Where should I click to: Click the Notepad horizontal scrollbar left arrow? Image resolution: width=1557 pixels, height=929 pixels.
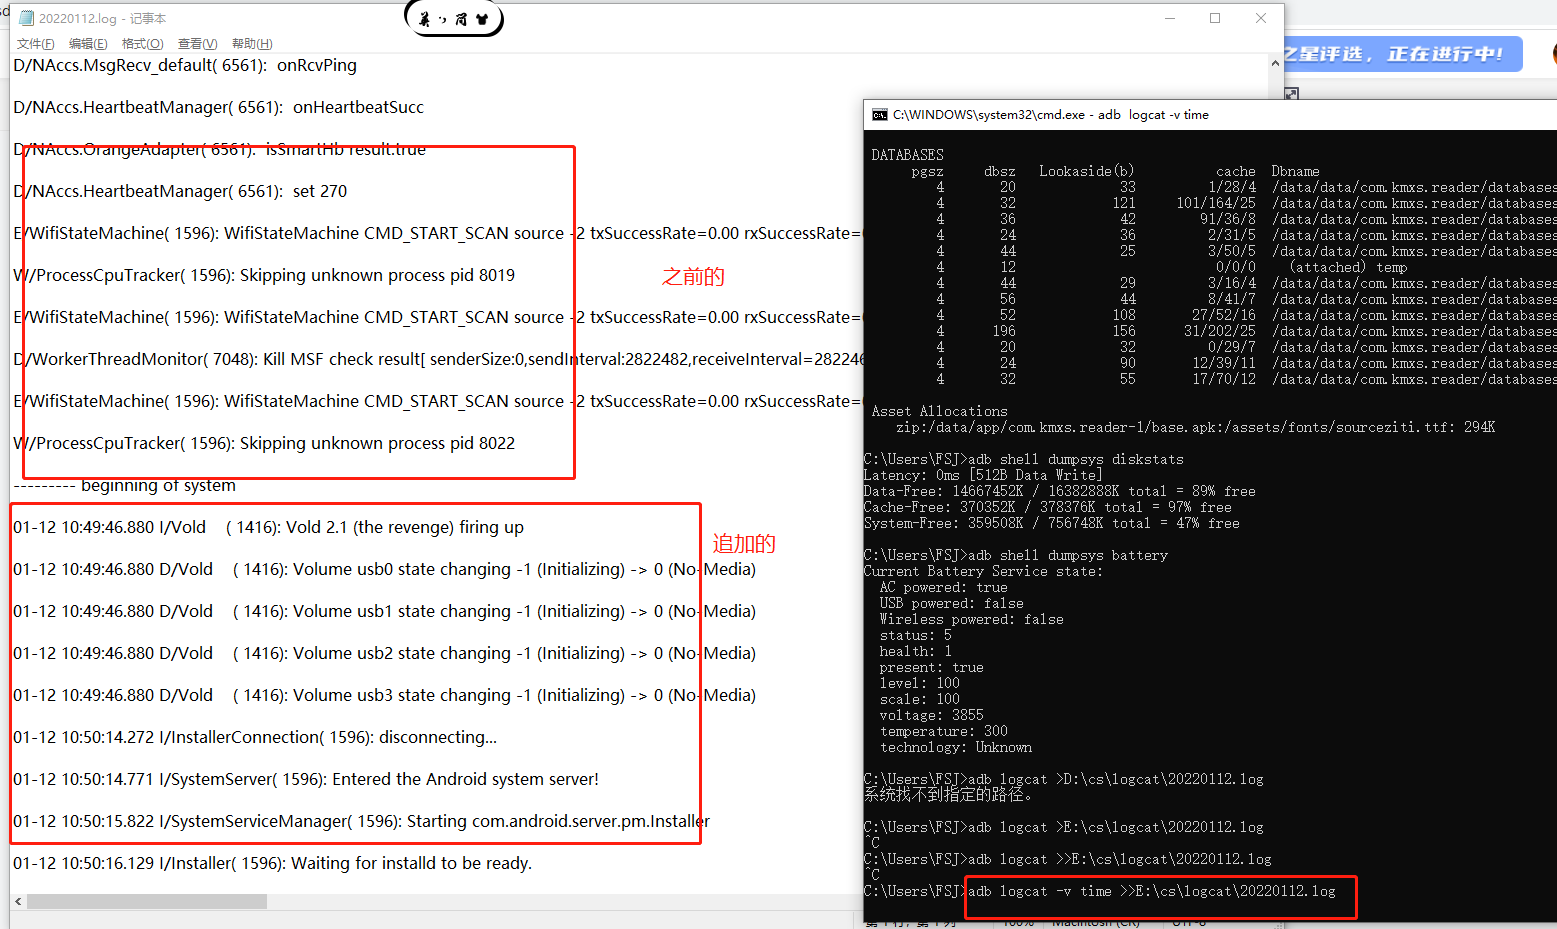[18, 902]
